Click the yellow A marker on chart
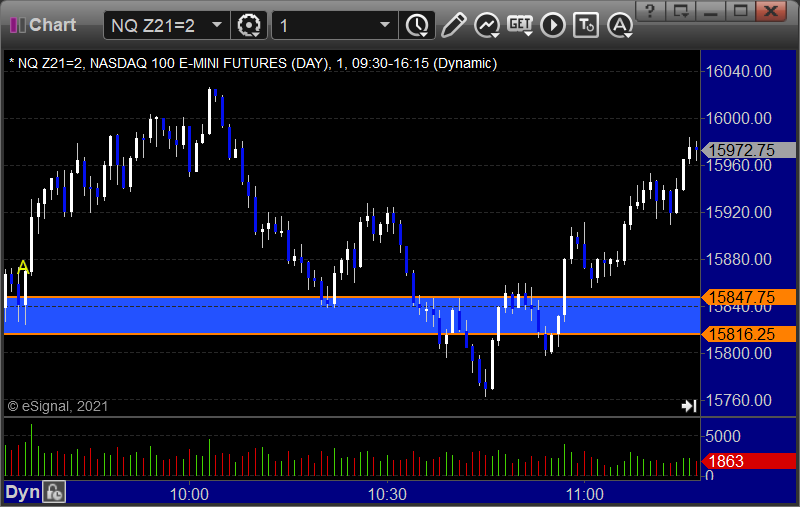The width and height of the screenshot is (800, 507). click(x=23, y=267)
